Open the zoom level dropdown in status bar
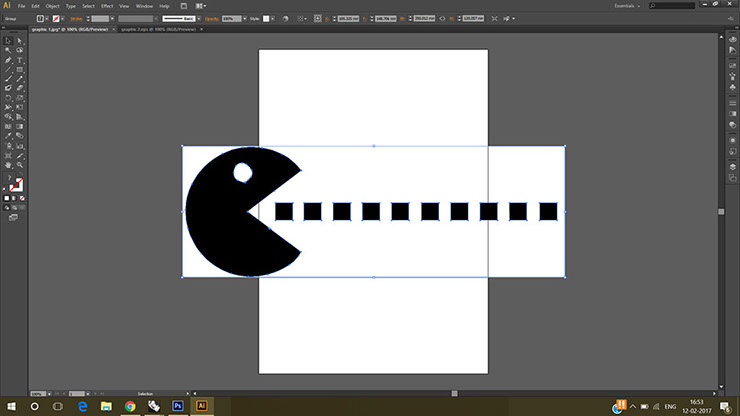The height and width of the screenshot is (416, 740). pos(49,394)
